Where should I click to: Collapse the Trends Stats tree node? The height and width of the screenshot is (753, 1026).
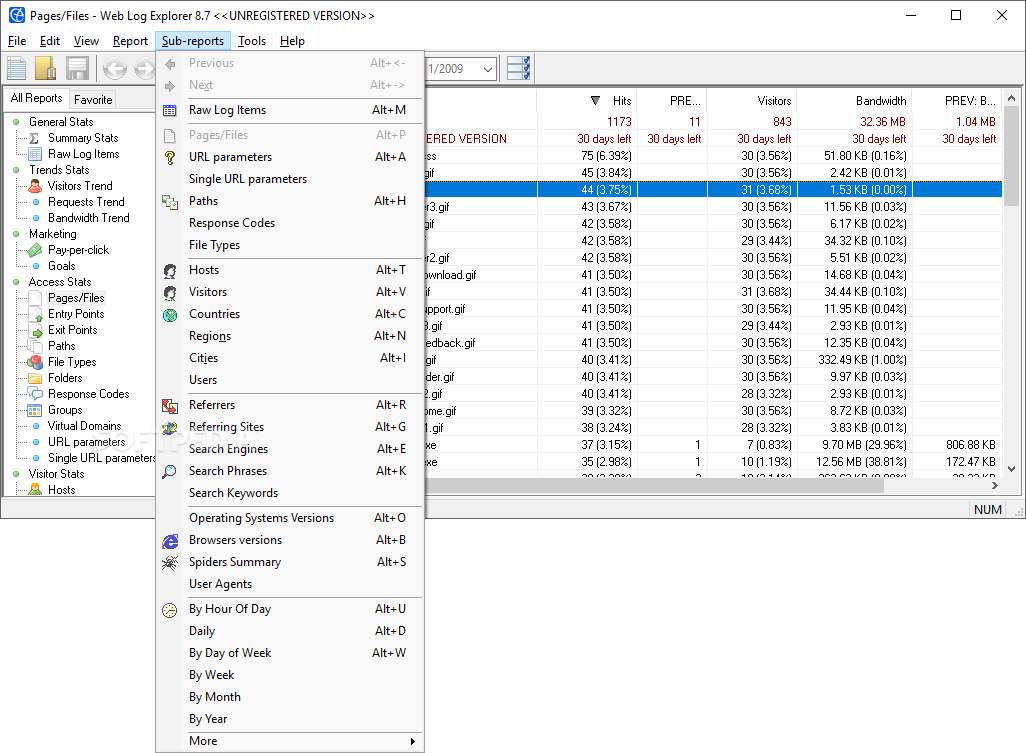[x=16, y=170]
